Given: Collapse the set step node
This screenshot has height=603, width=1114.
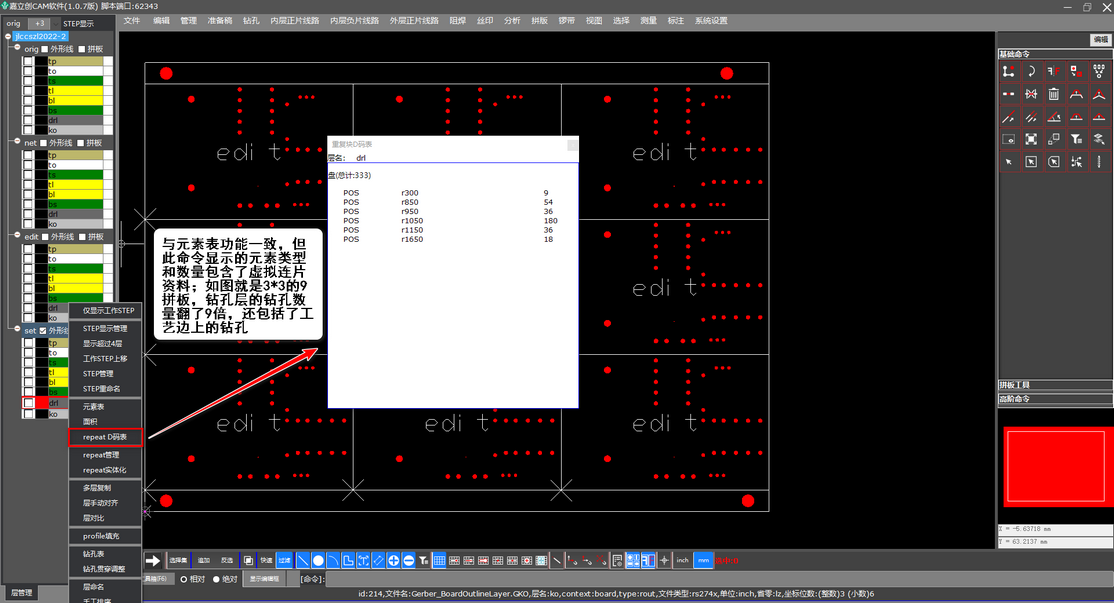Looking at the screenshot, I should pyautogui.click(x=18, y=330).
